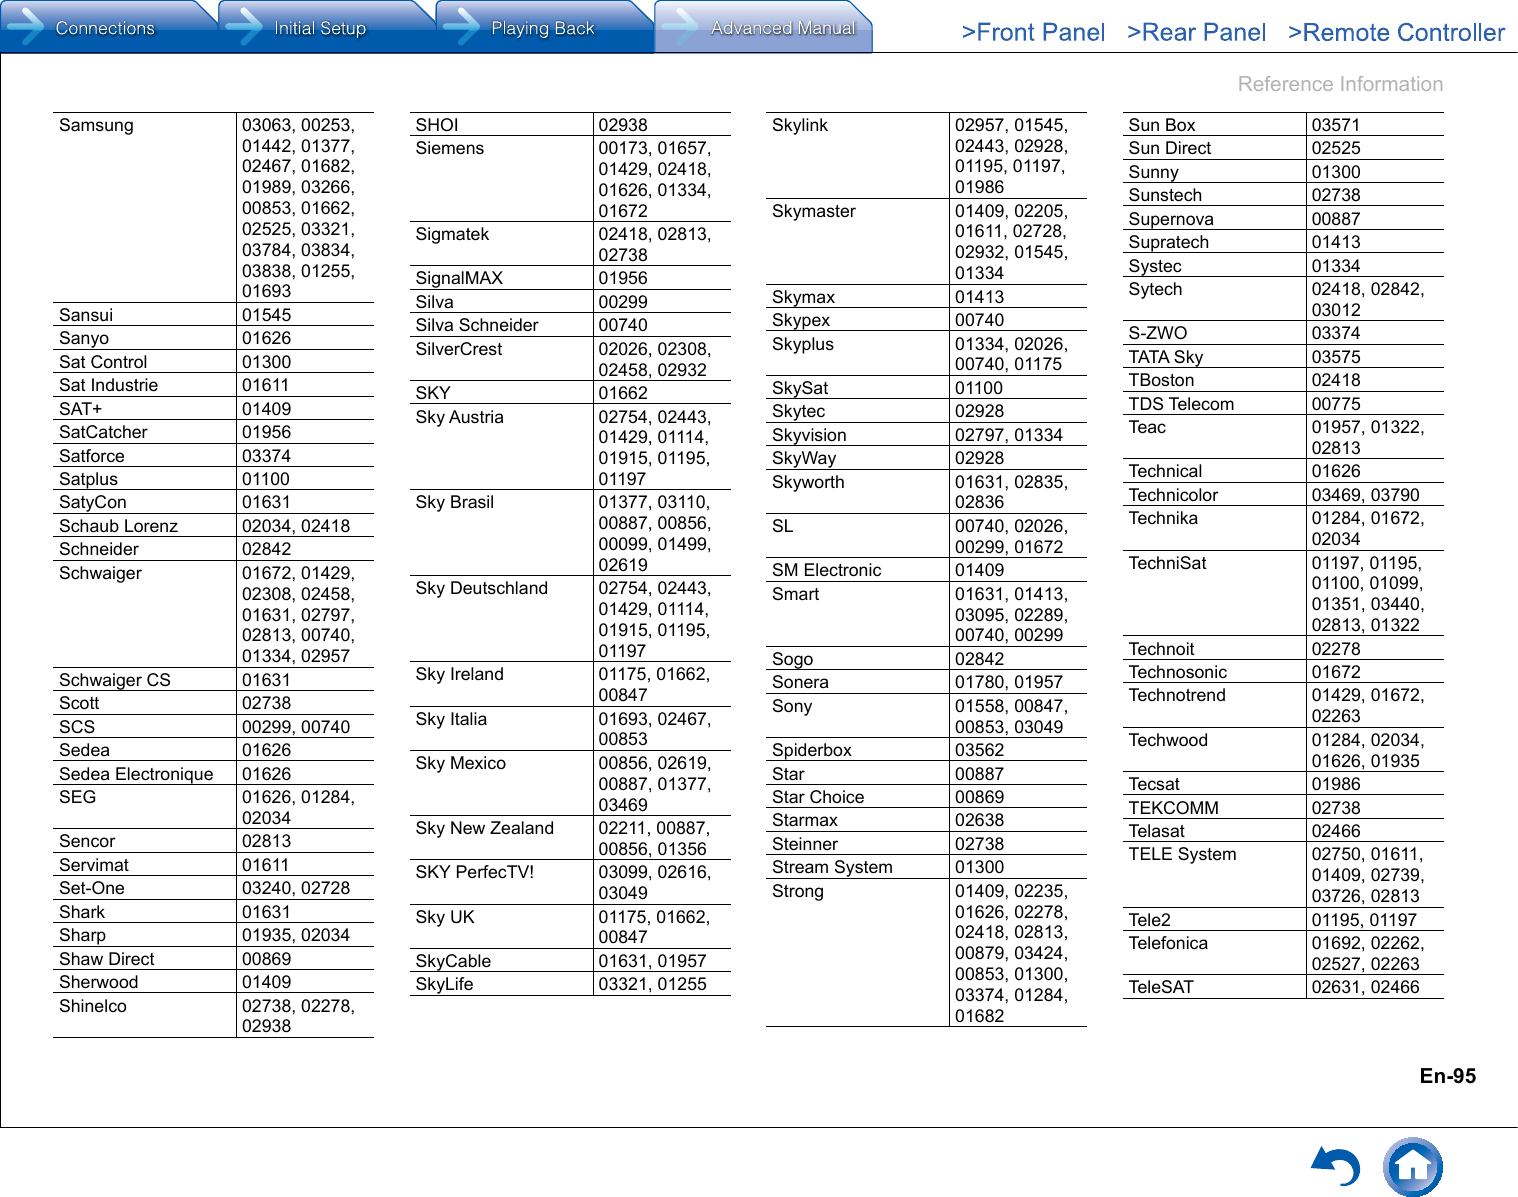This screenshot has width=1518, height=1197.
Task: Open the Rear Panel link
Action: click(1196, 33)
